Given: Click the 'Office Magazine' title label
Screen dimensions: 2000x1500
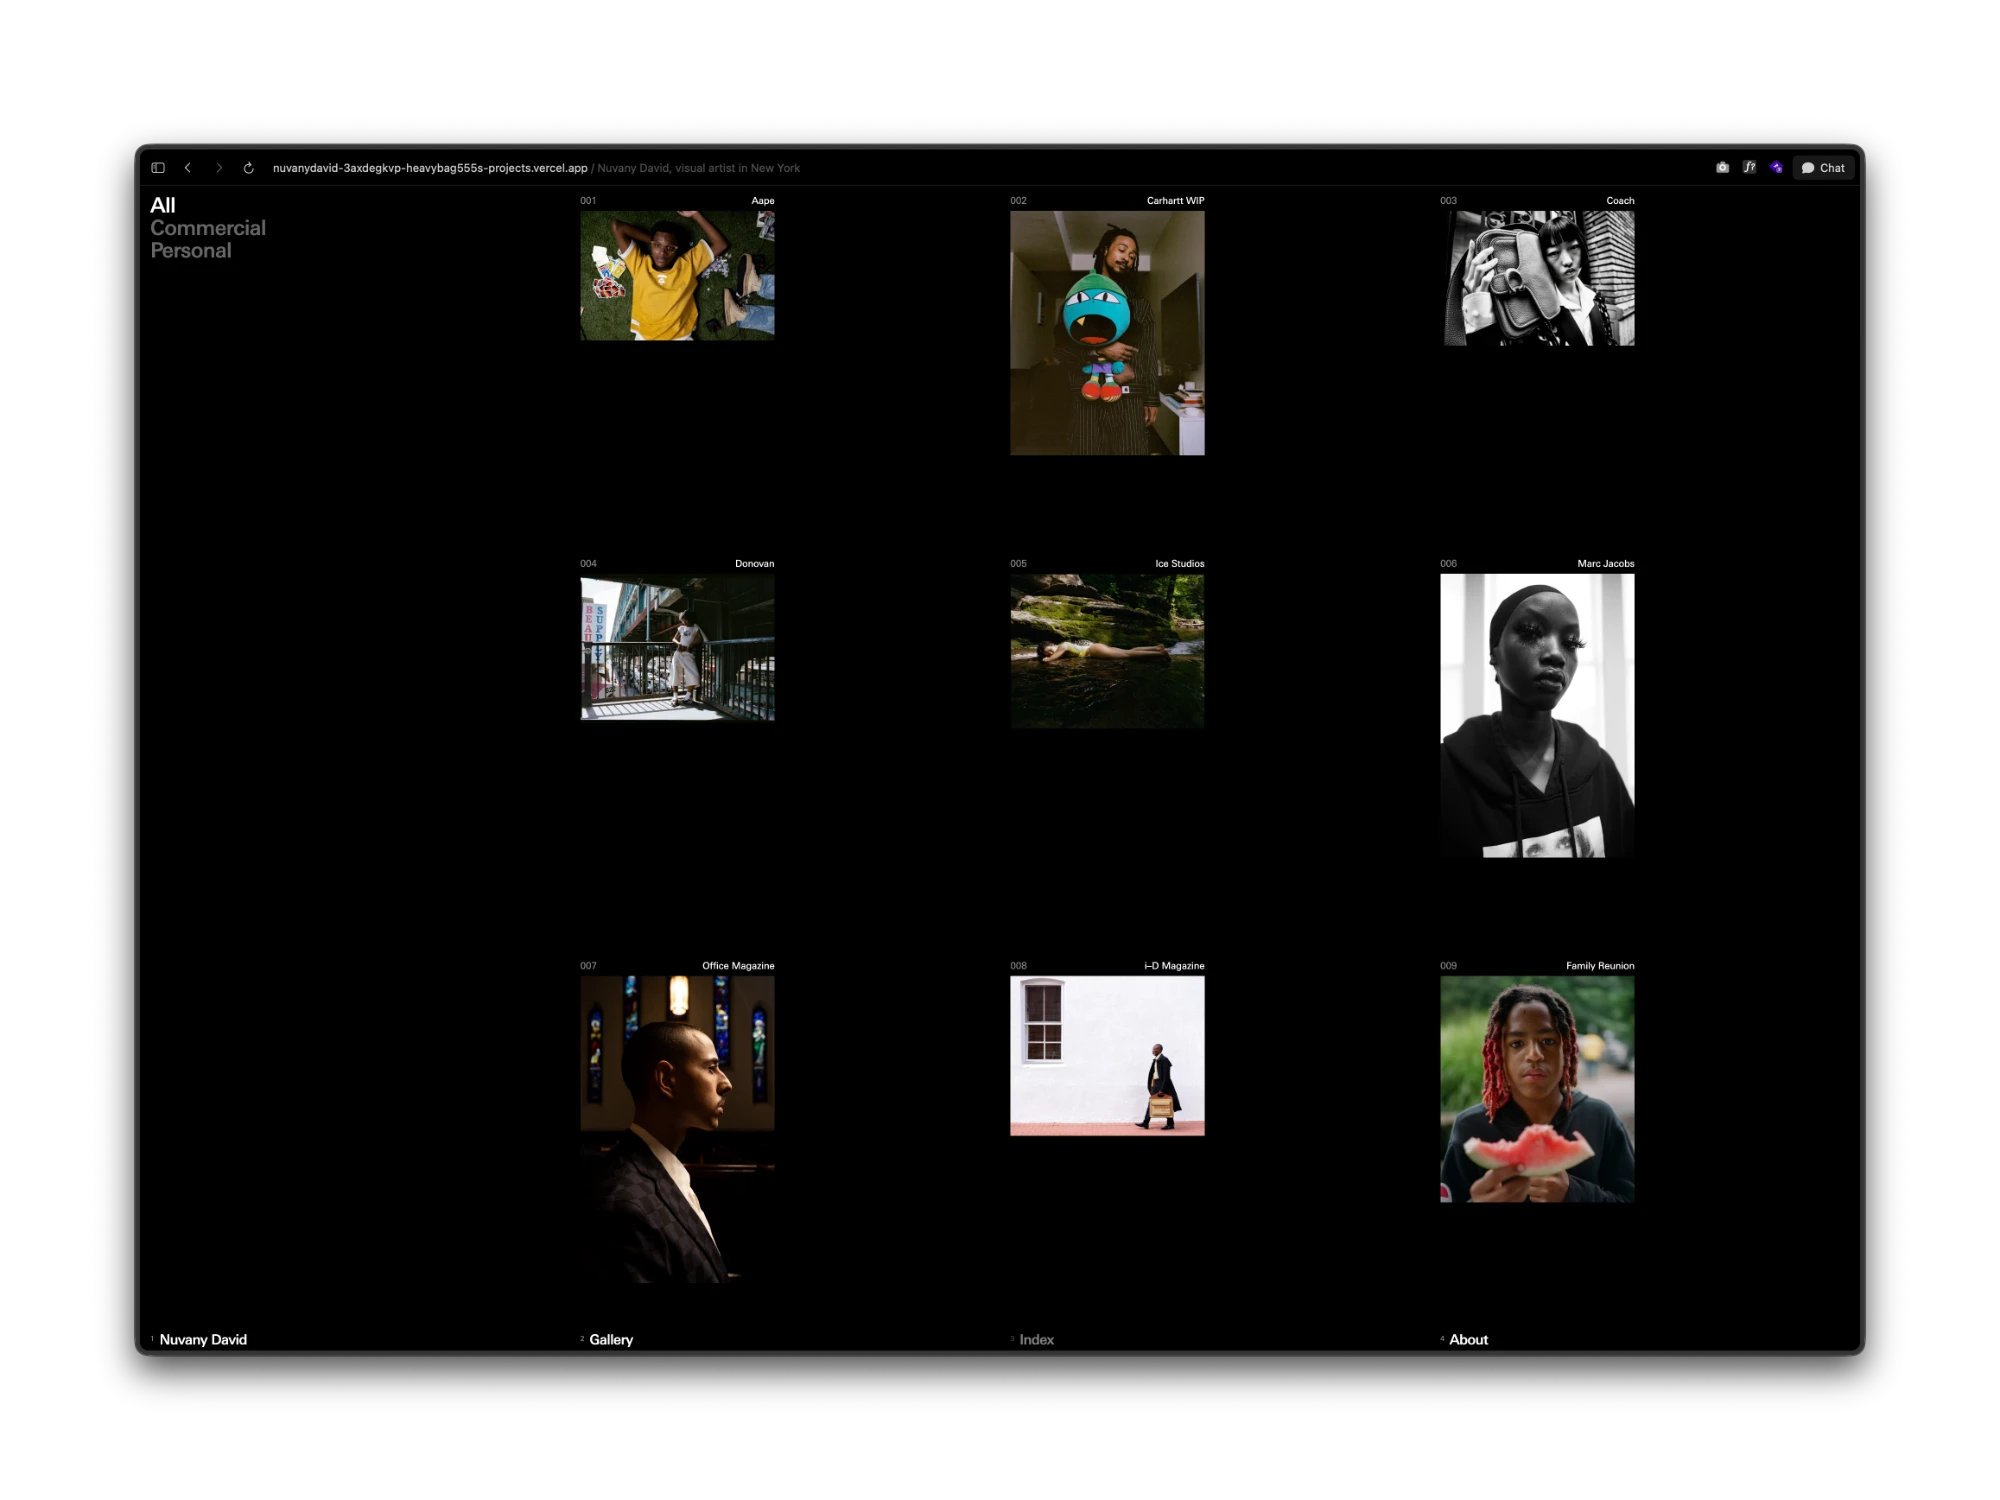Looking at the screenshot, I should 738,966.
